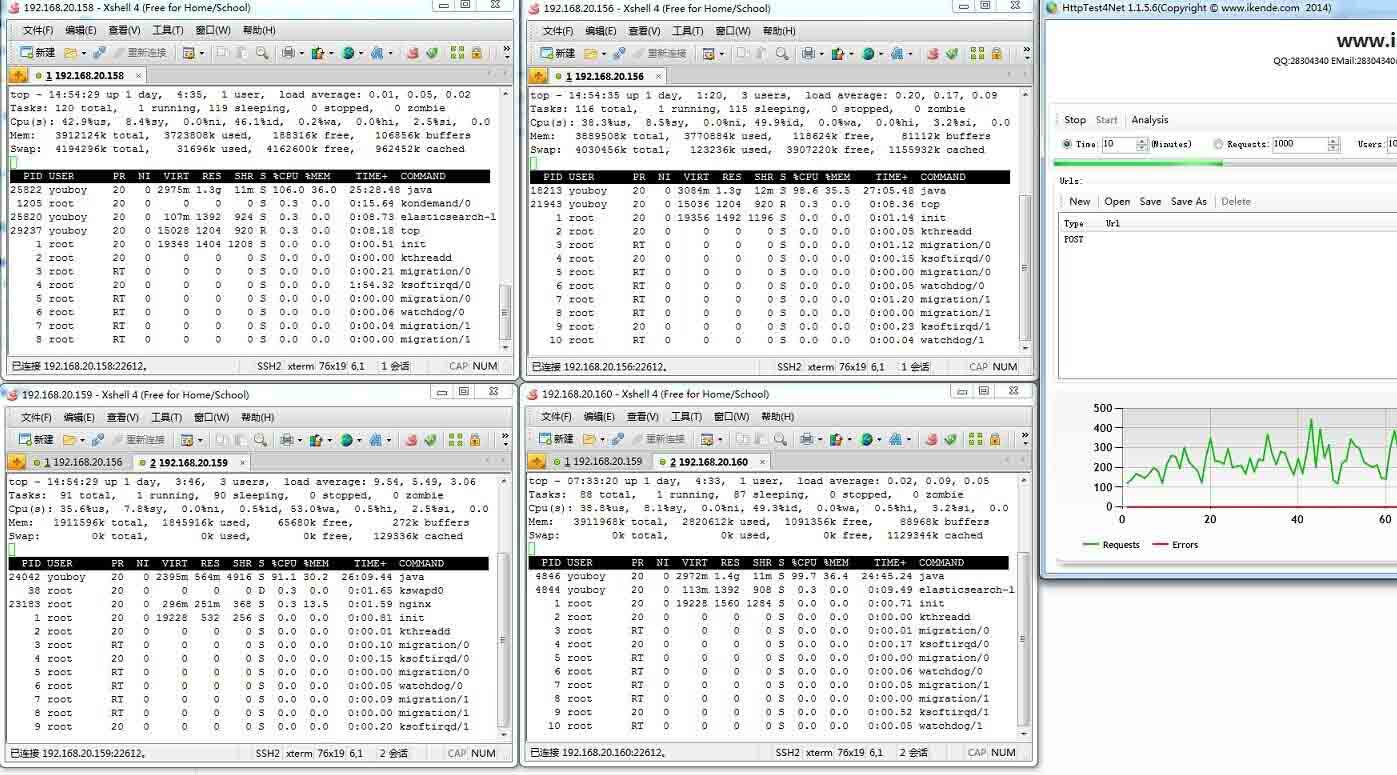
Task: Click the orange new-tab icon in 192.168.20.160 window
Action: click(x=538, y=462)
